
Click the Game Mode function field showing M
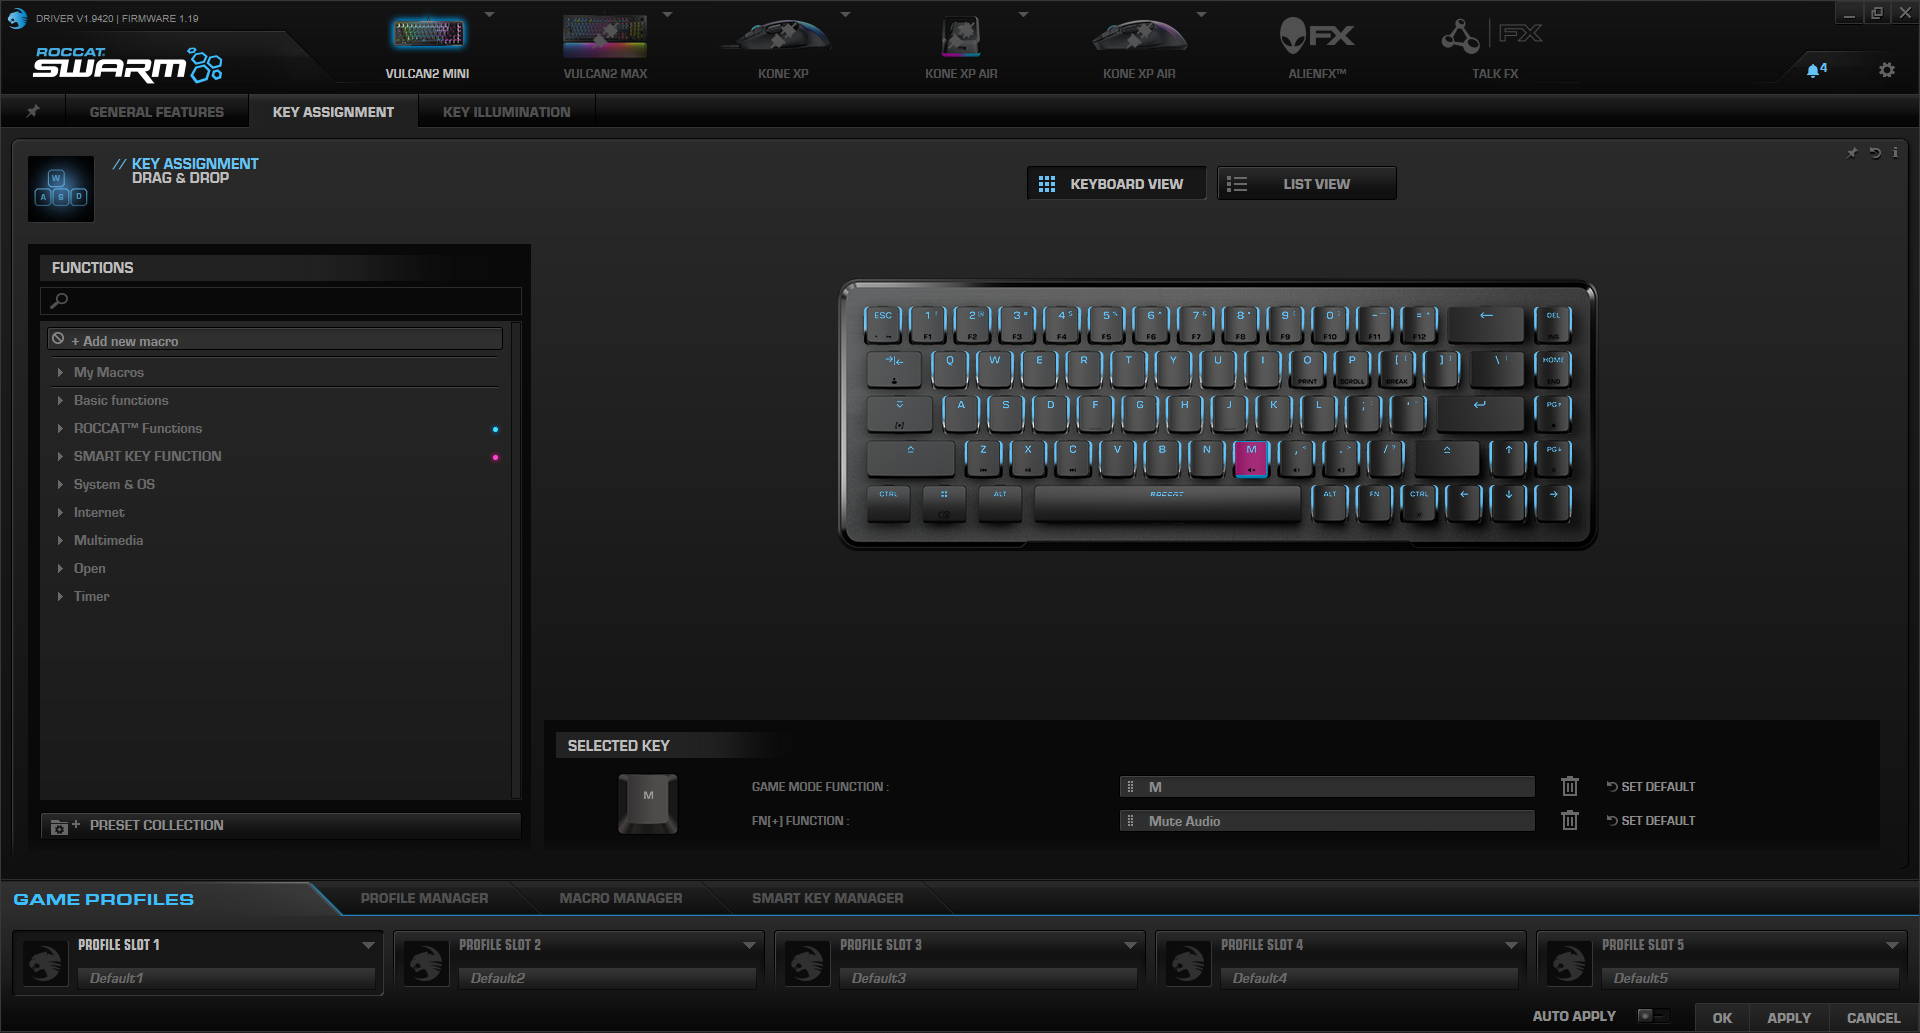[x=1327, y=787]
